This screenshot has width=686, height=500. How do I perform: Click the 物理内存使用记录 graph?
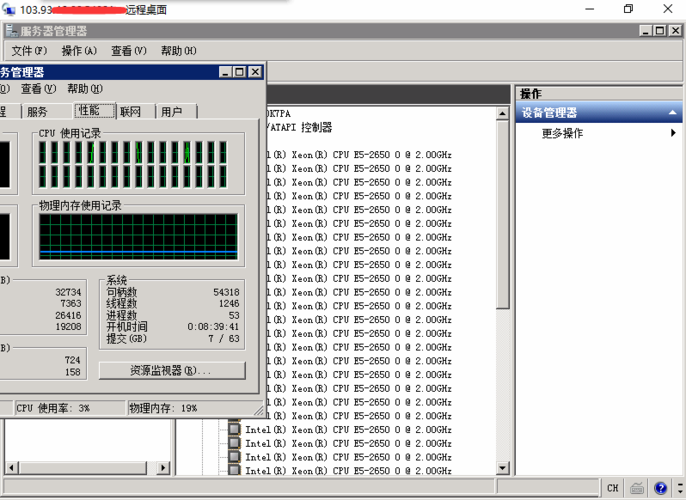click(138, 237)
